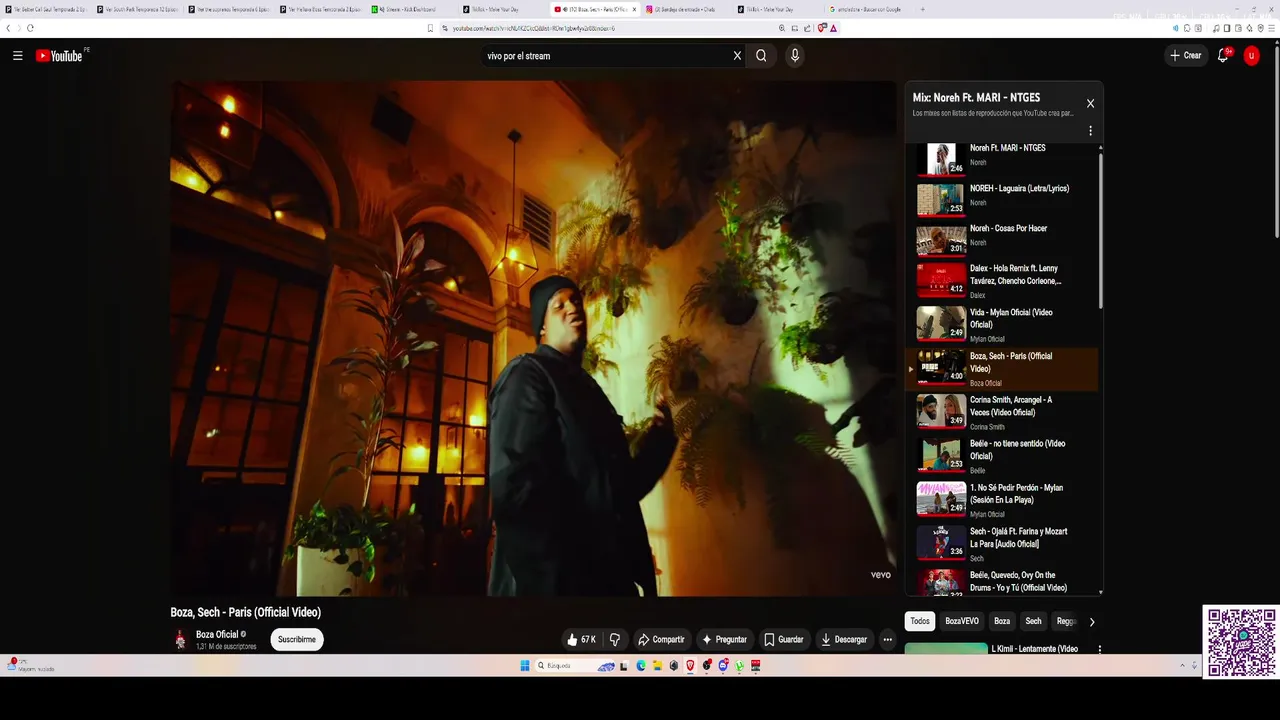Viewport: 1280px width, 720px height.
Task: Play 'Dalex - Hola Remix' playlist entry
Action: [1000, 280]
